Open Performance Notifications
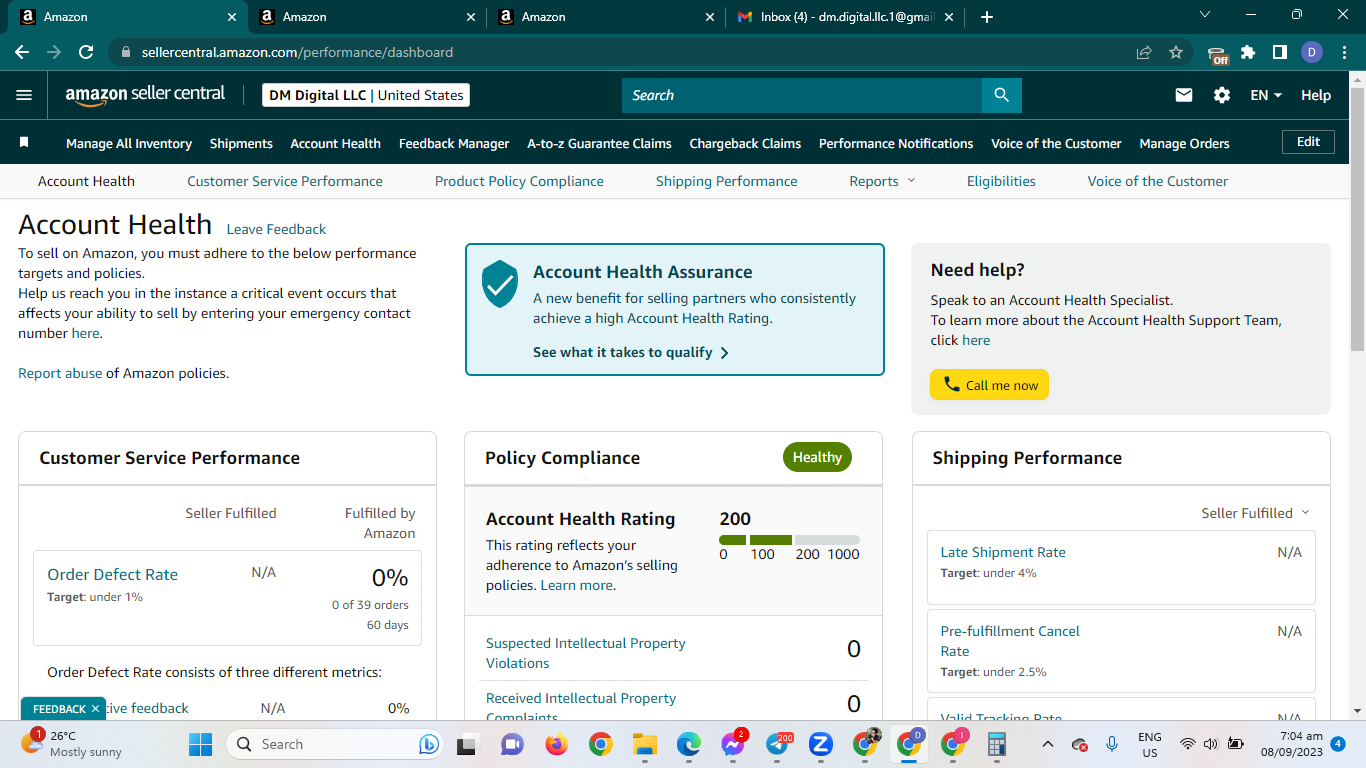Screen dimensions: 1366x768 pyautogui.click(x=896, y=143)
